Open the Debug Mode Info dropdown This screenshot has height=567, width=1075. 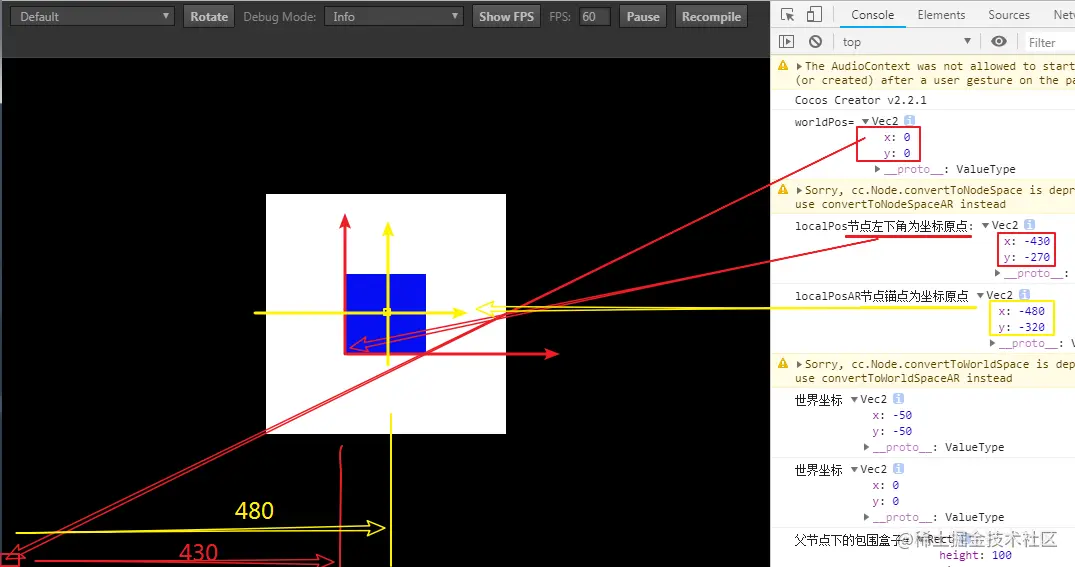pos(394,16)
